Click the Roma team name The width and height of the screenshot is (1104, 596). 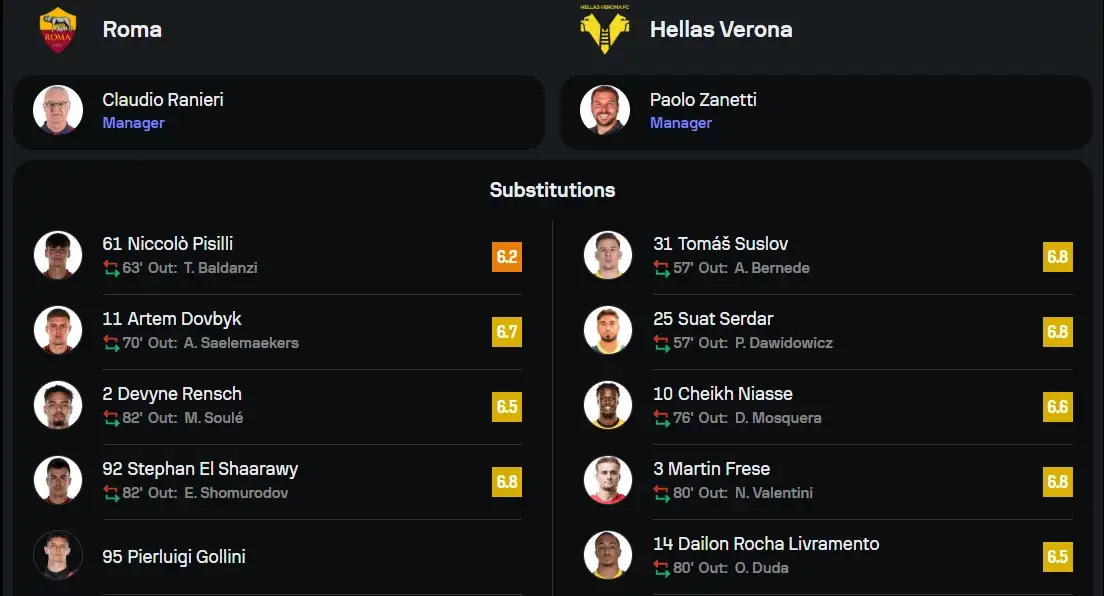(132, 30)
